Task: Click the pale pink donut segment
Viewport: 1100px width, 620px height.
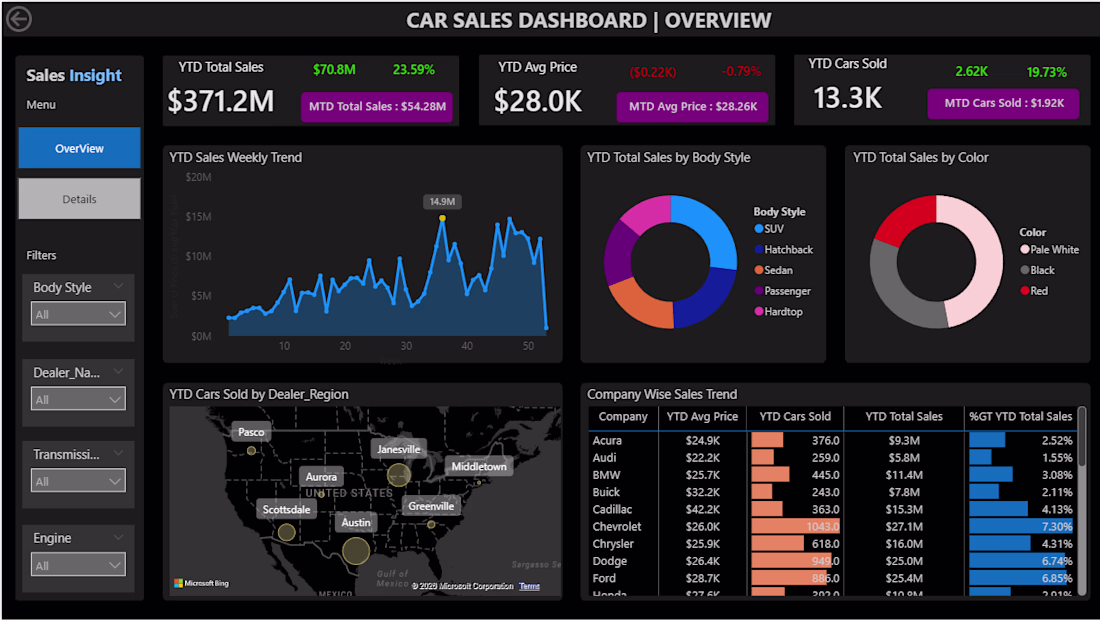Action: [988, 261]
